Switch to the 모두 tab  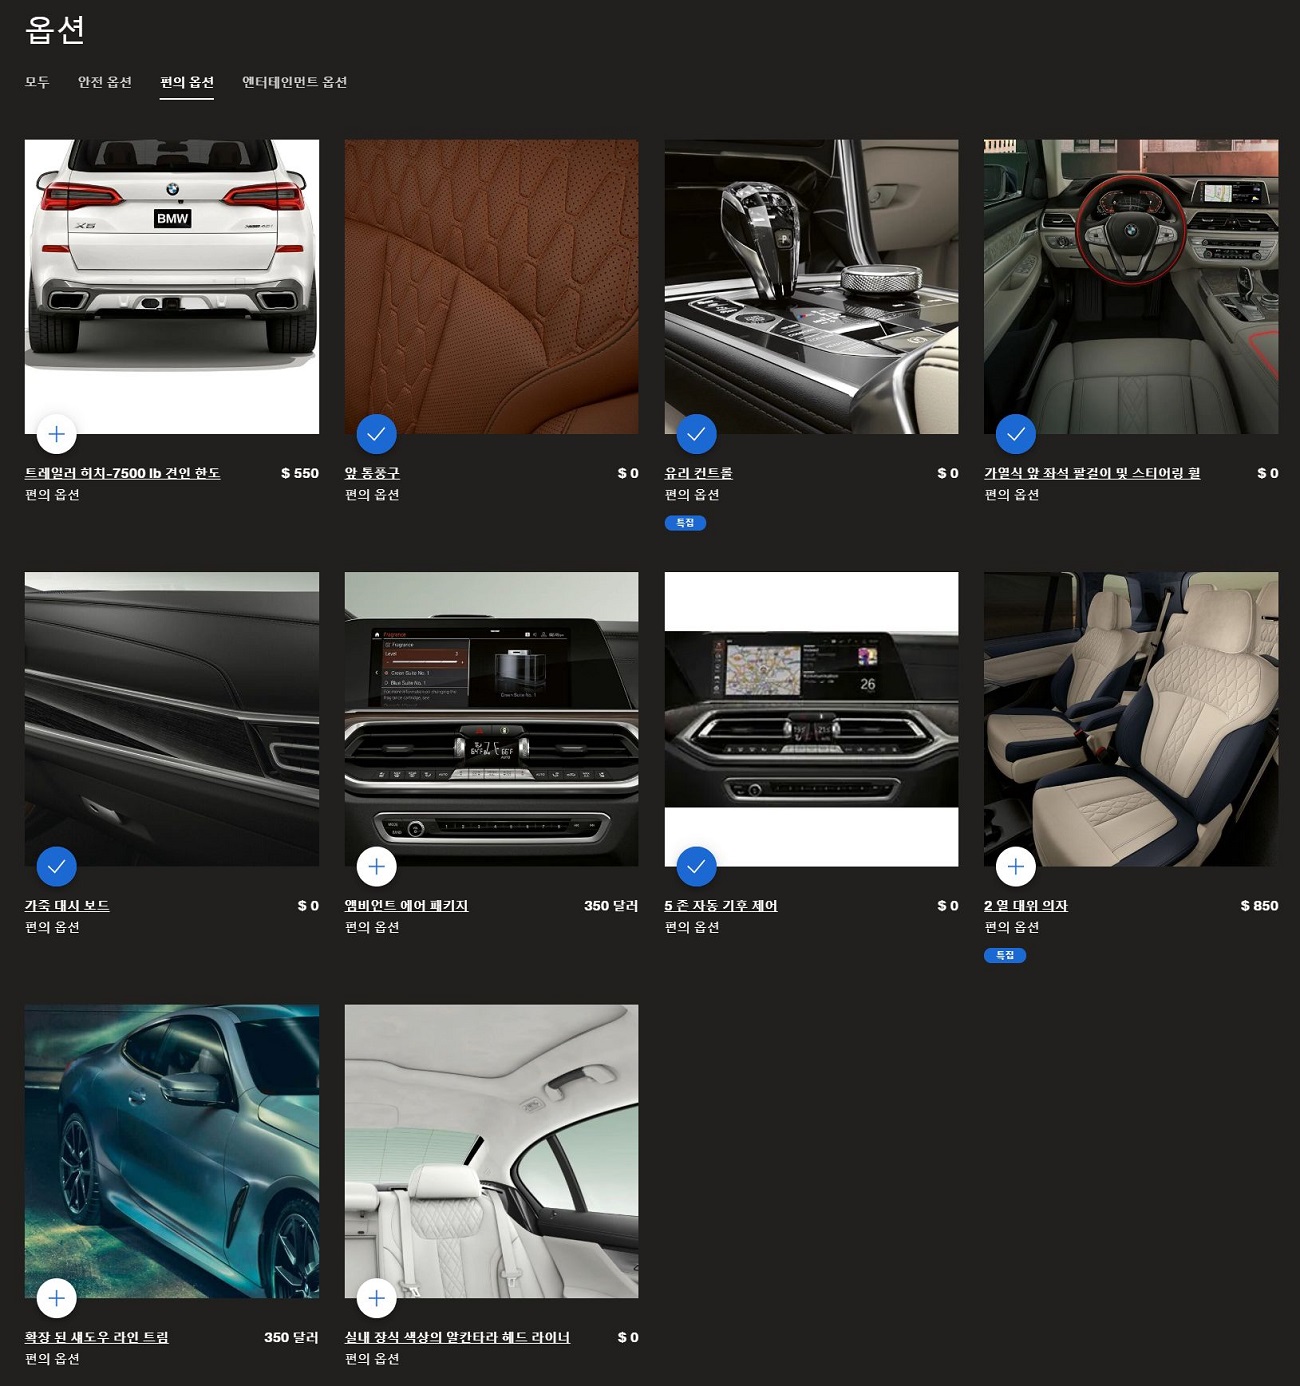37,82
